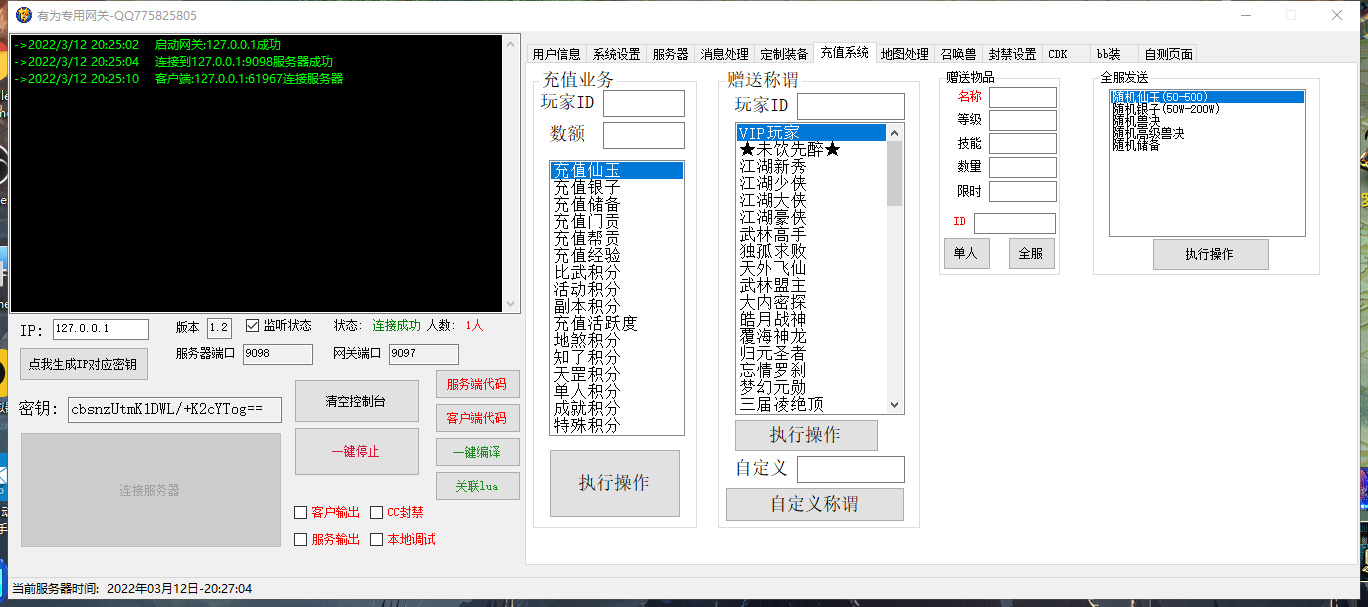Screen dimensions: 1368x607
Task: Click the 玩家ID field under 充值业务
Action: click(x=643, y=103)
